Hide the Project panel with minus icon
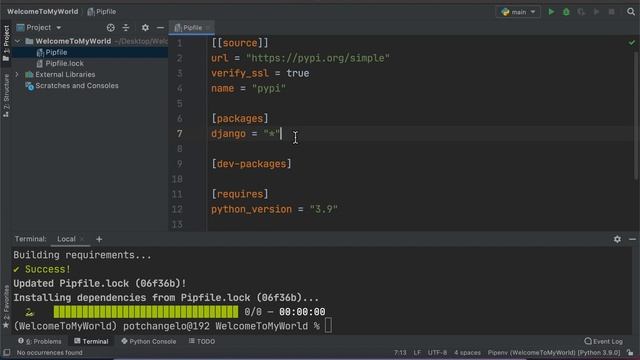 click(x=160, y=27)
